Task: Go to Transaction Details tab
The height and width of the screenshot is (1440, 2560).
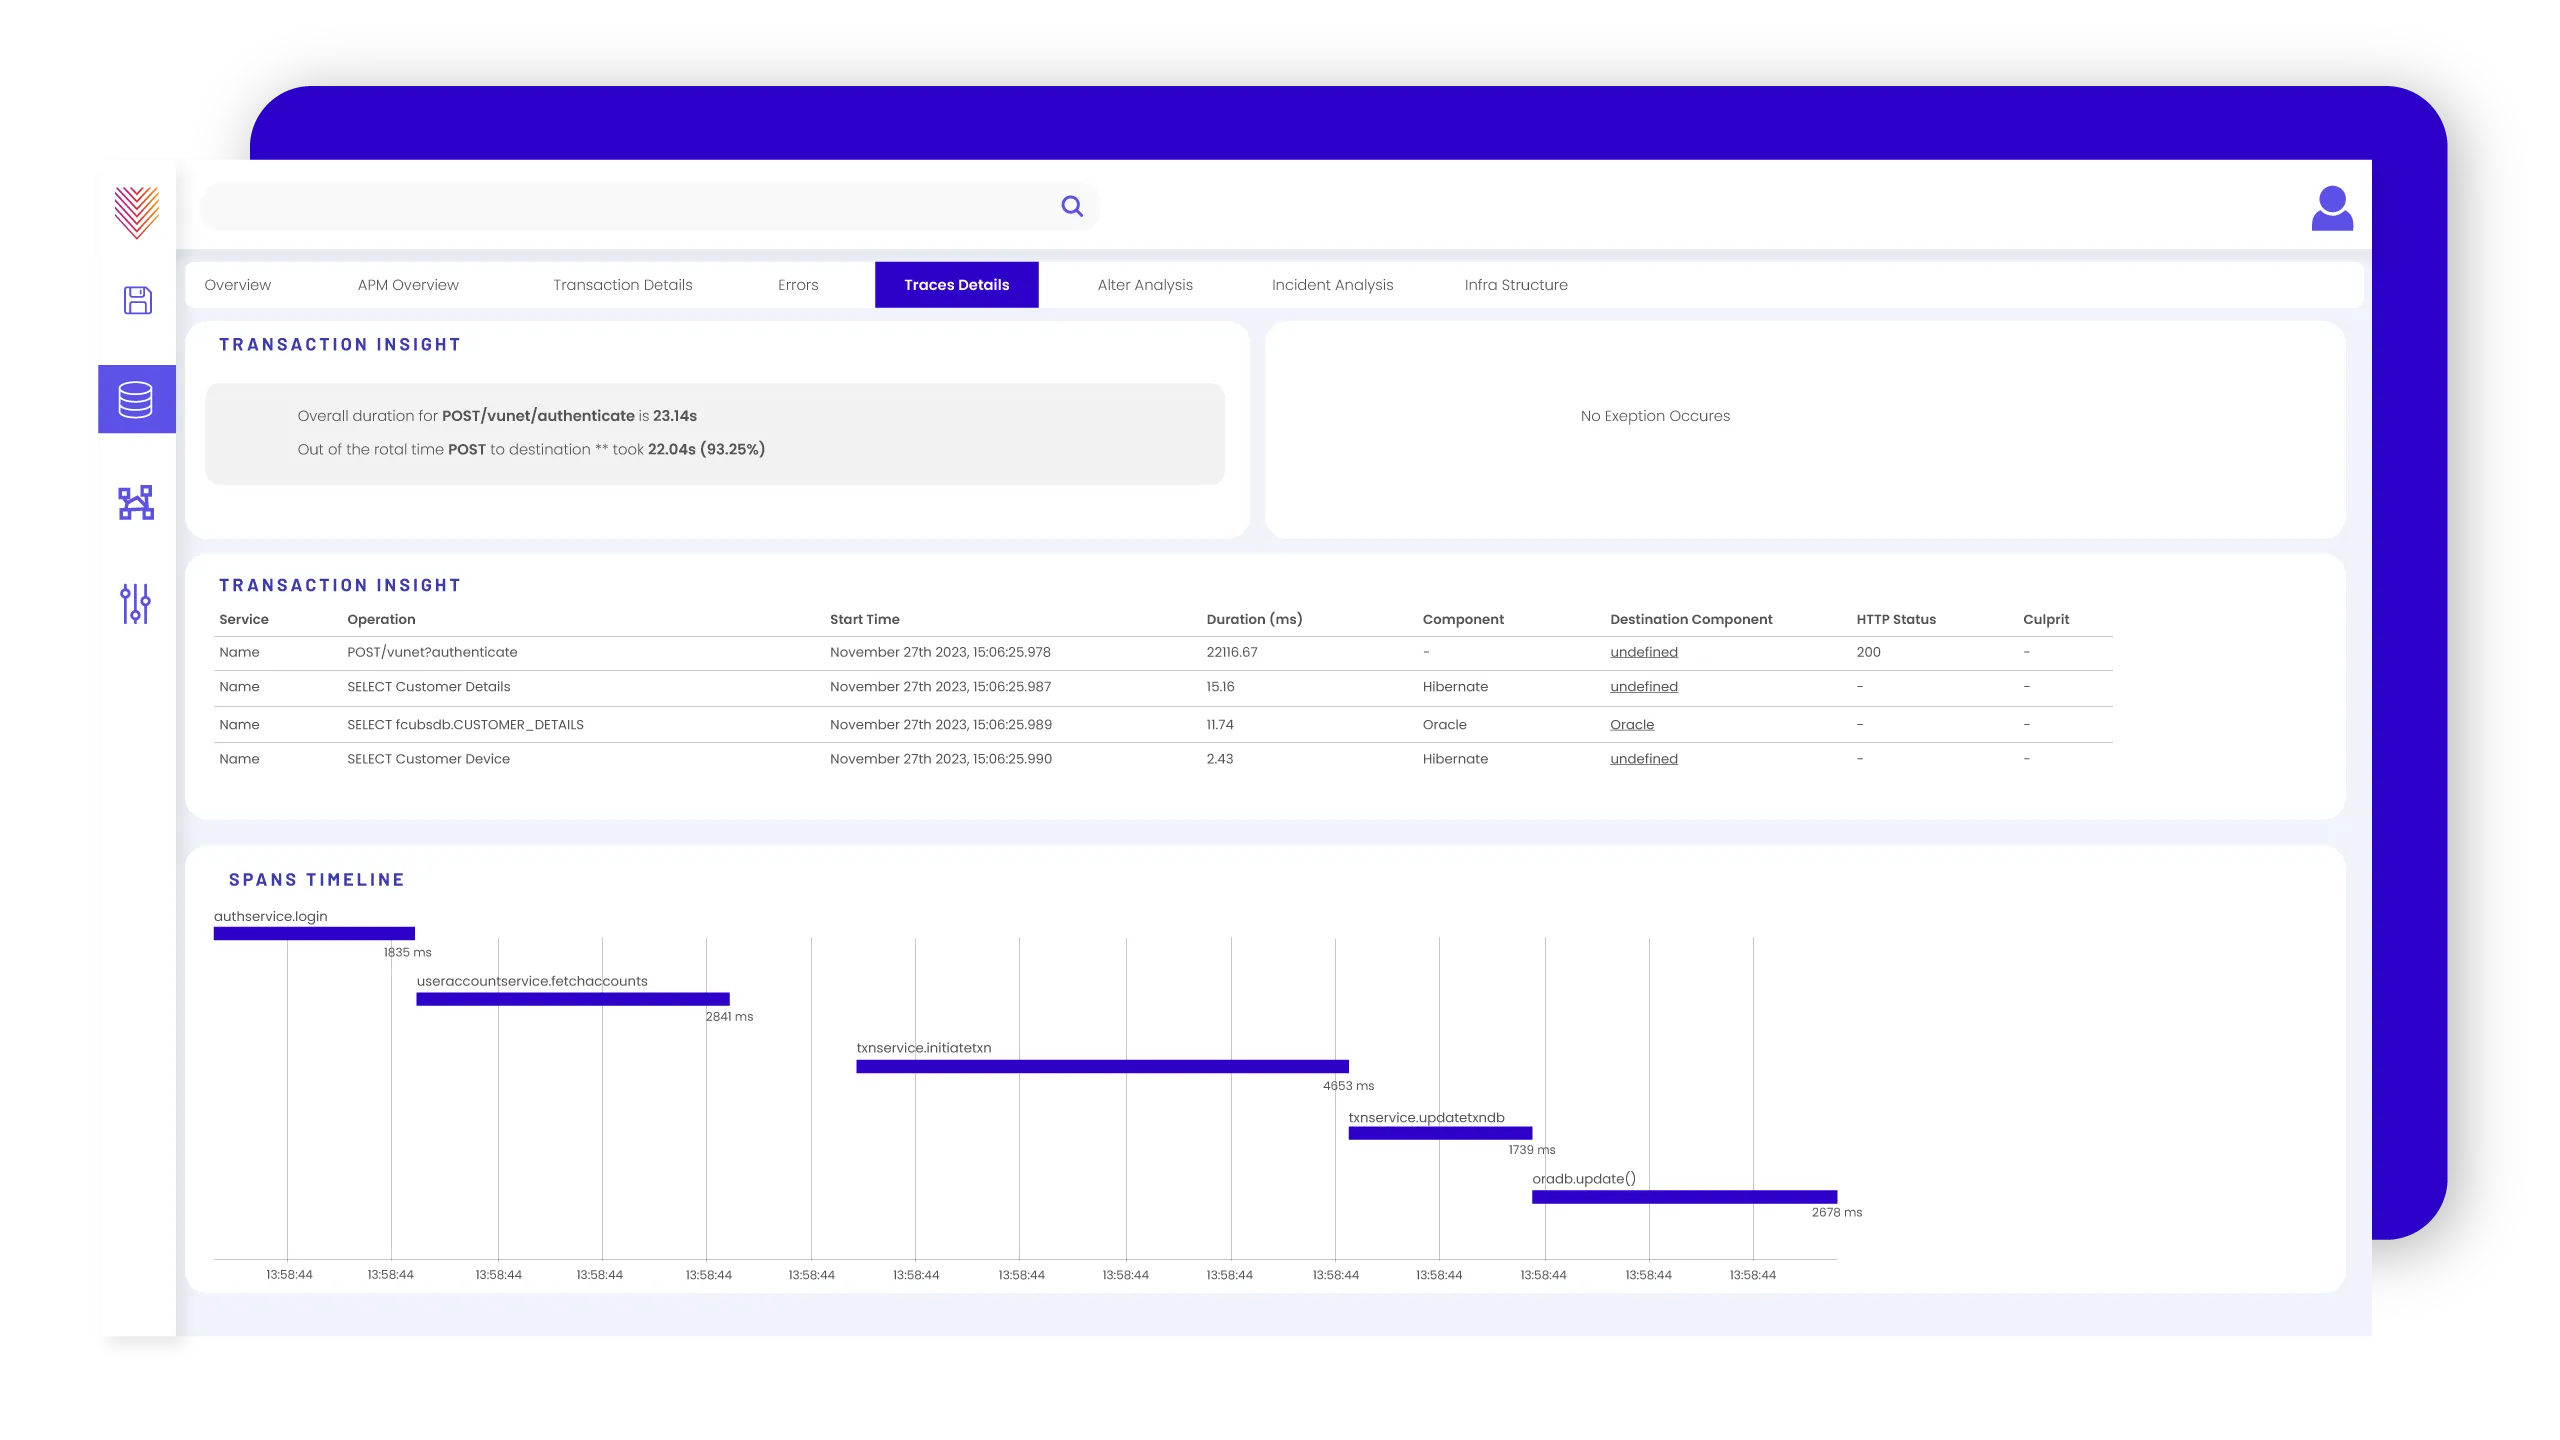Action: (x=623, y=285)
